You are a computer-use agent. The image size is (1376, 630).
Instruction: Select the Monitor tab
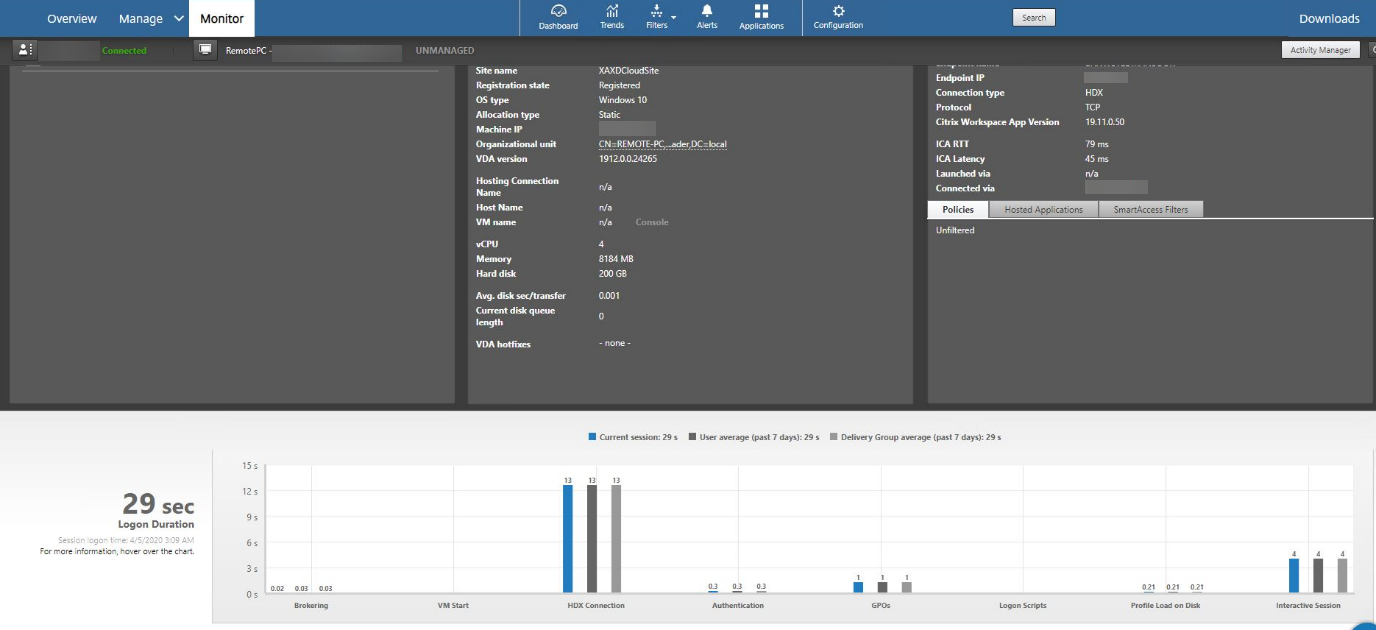(x=222, y=19)
